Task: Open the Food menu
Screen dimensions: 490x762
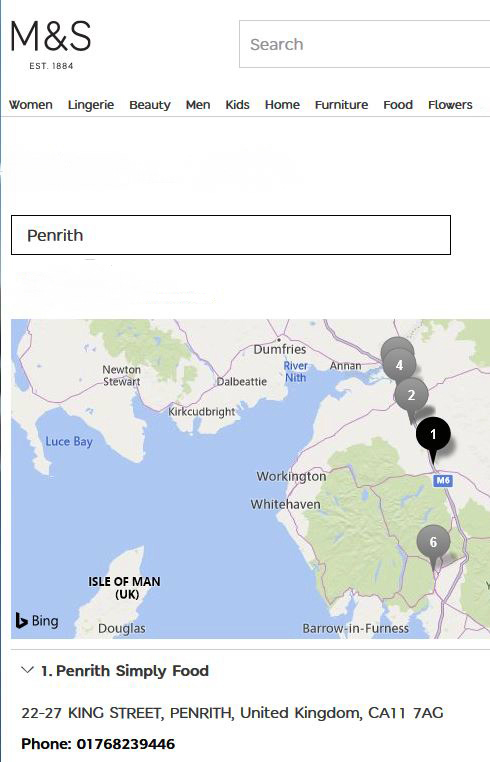Action: 398,104
